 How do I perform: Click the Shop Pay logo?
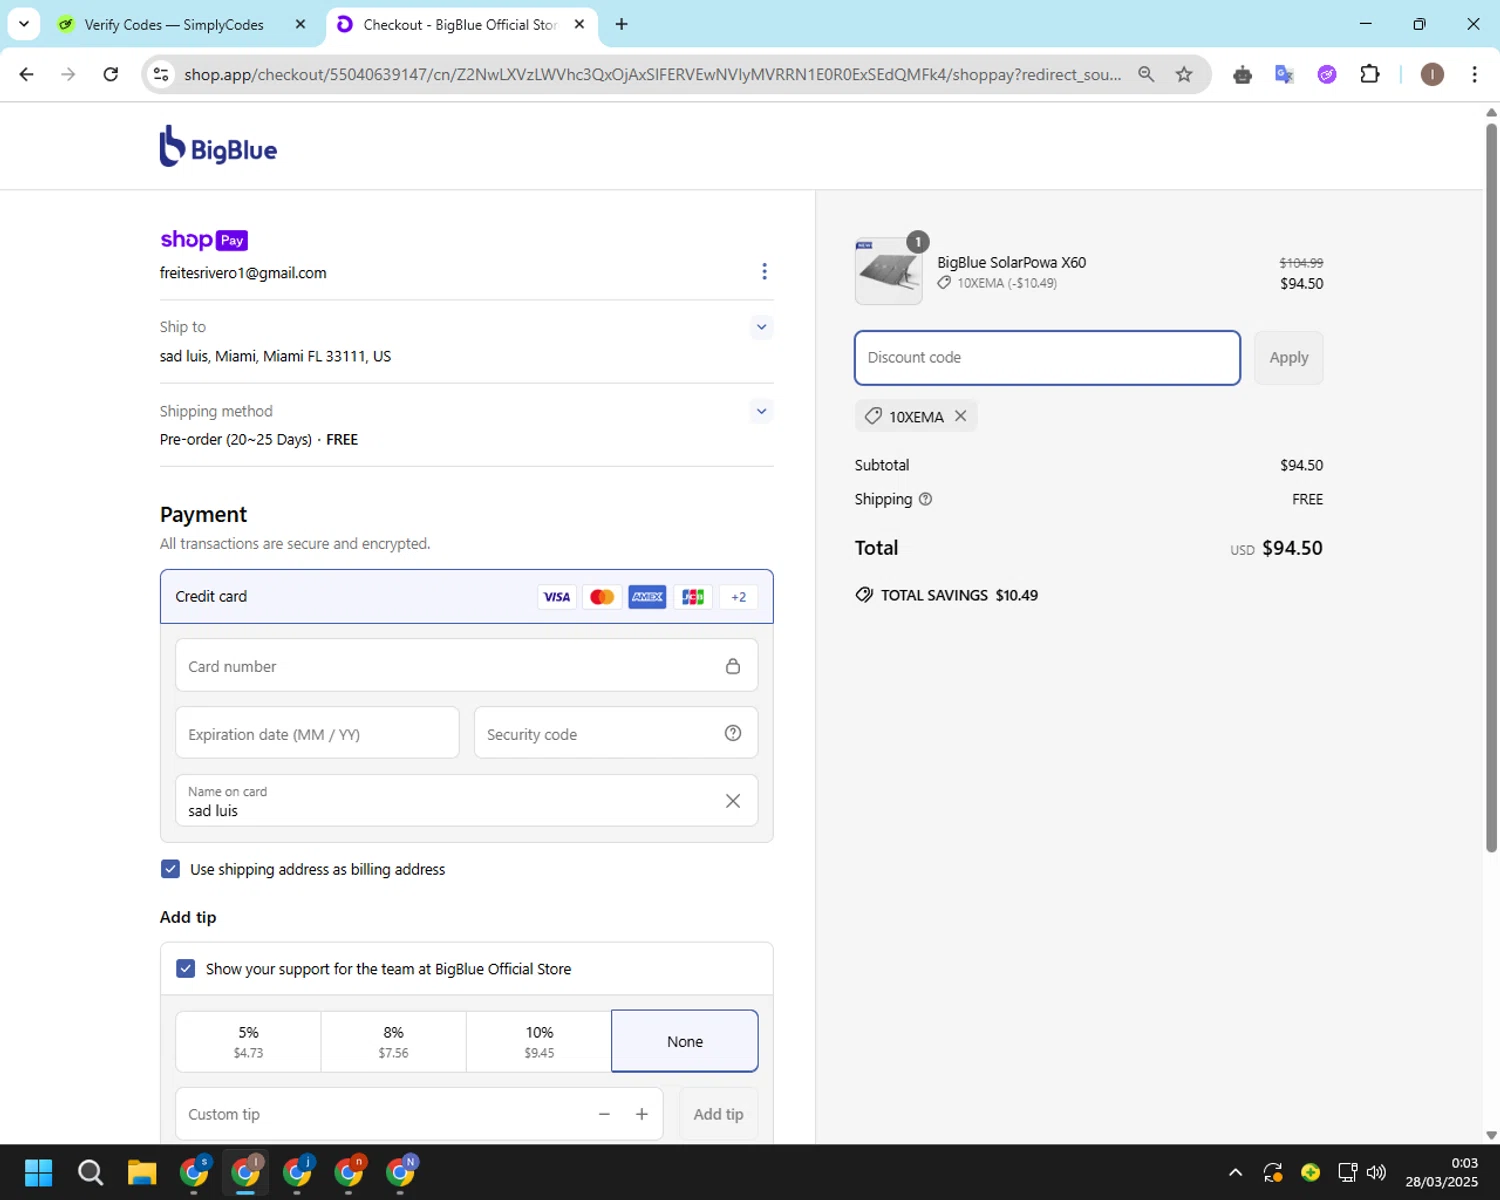[204, 240]
